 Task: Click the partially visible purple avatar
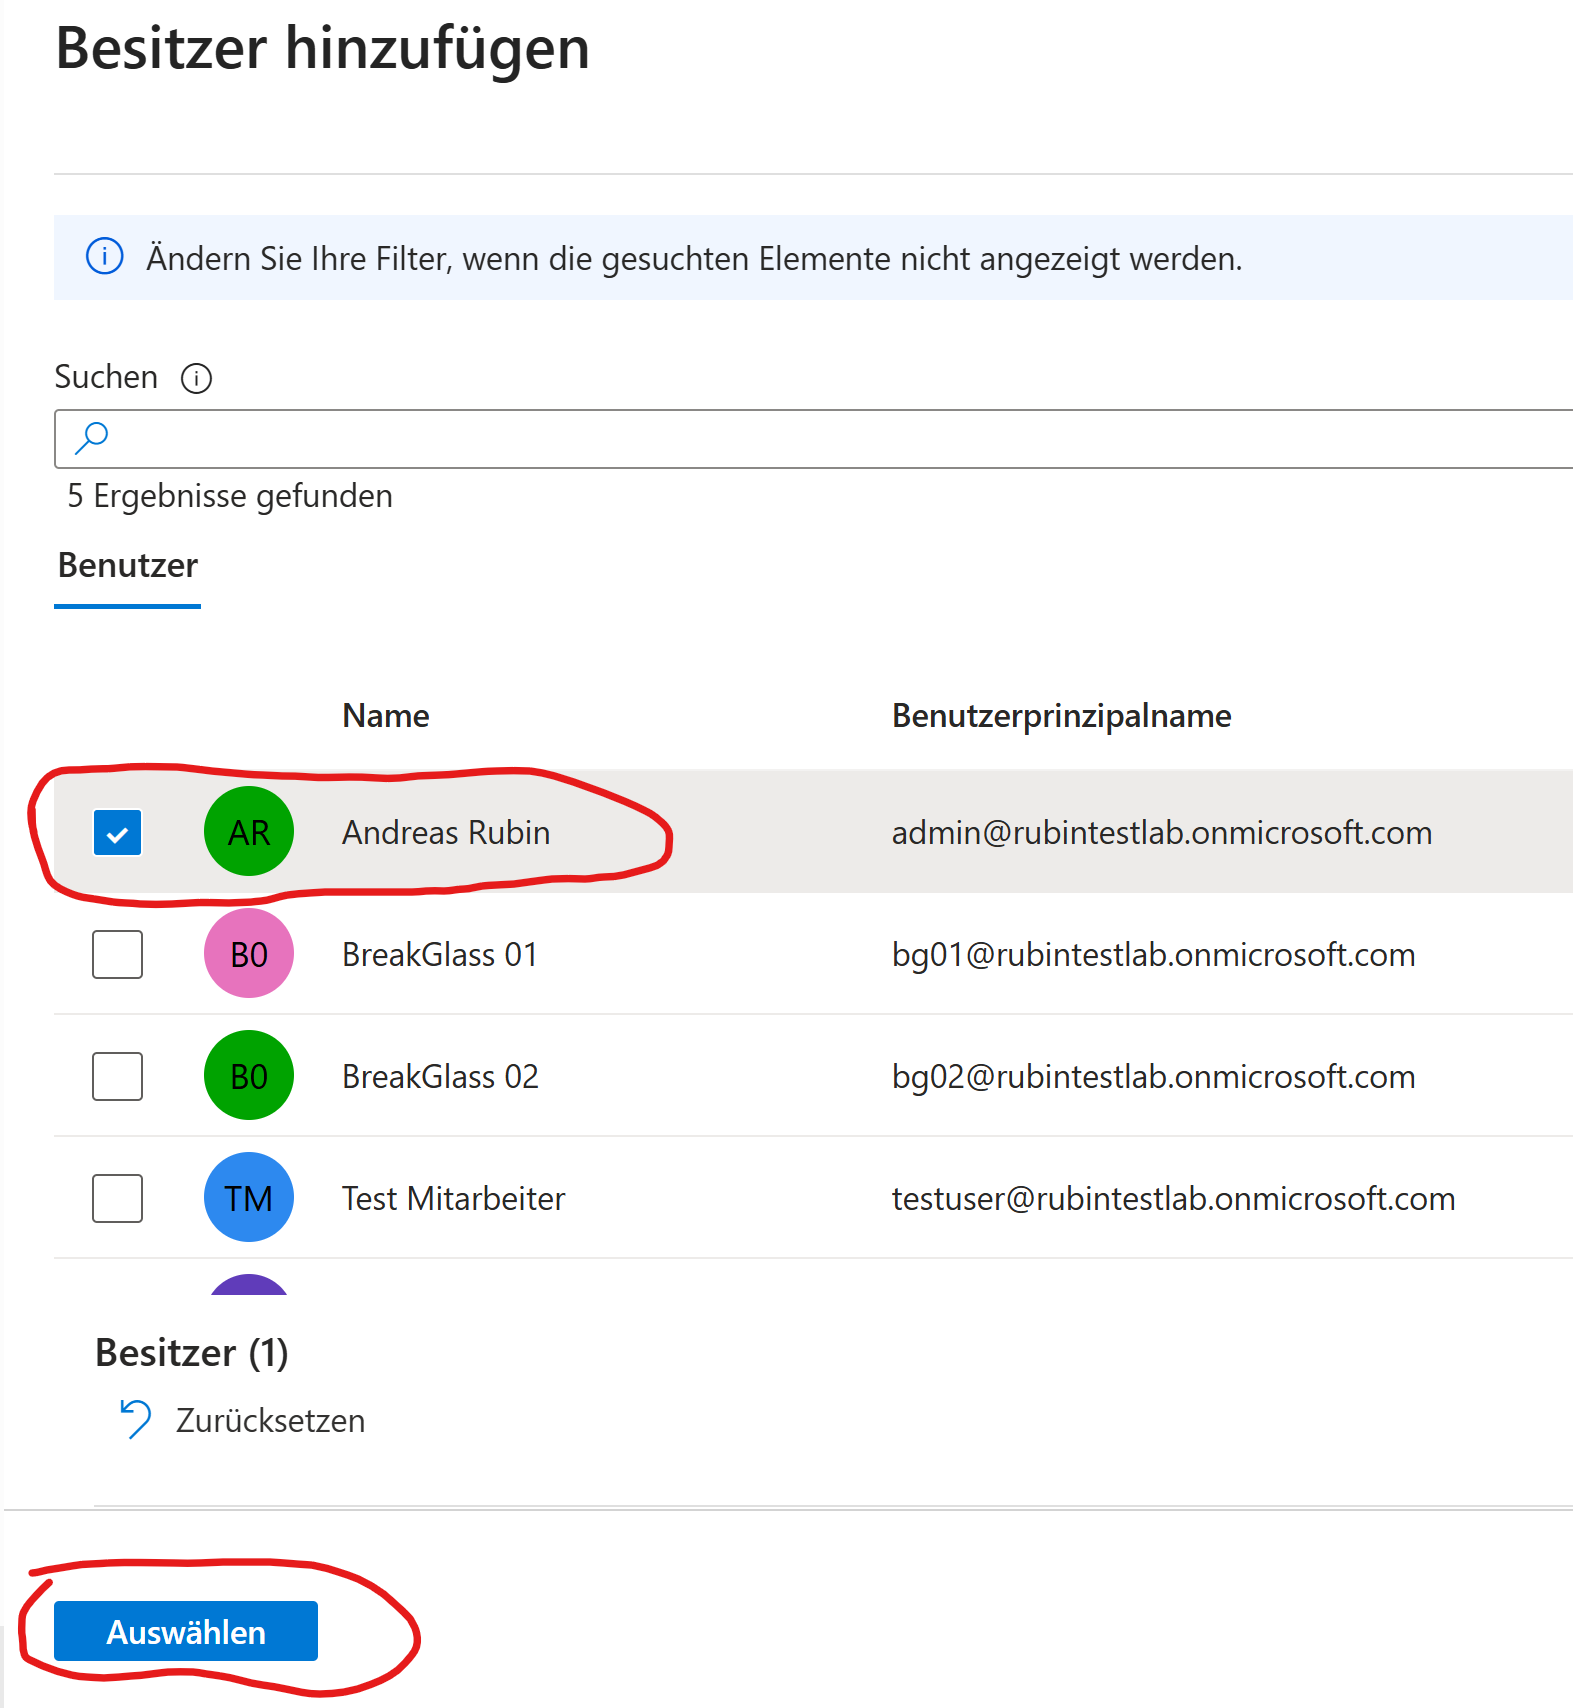point(249,1285)
